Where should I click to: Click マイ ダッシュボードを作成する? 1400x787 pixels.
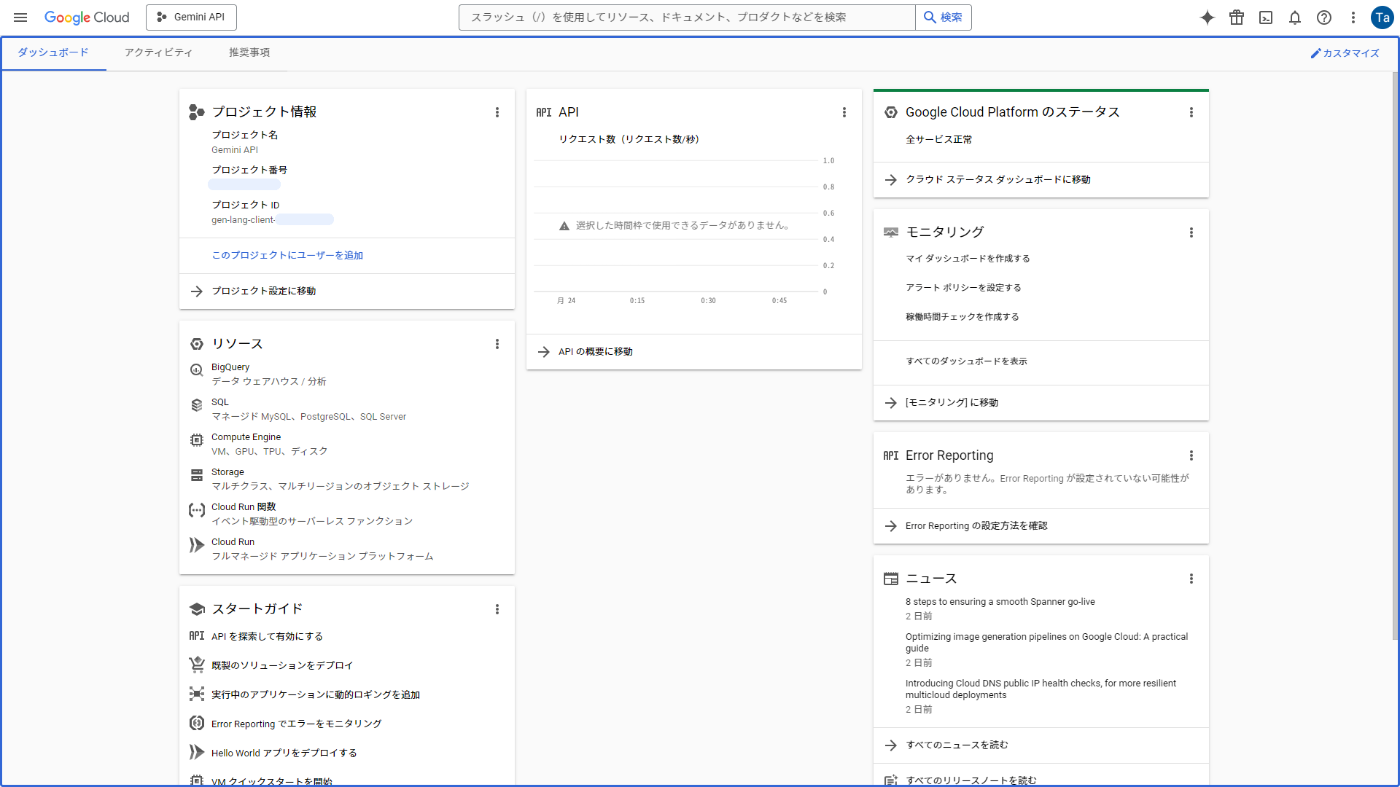point(967,258)
